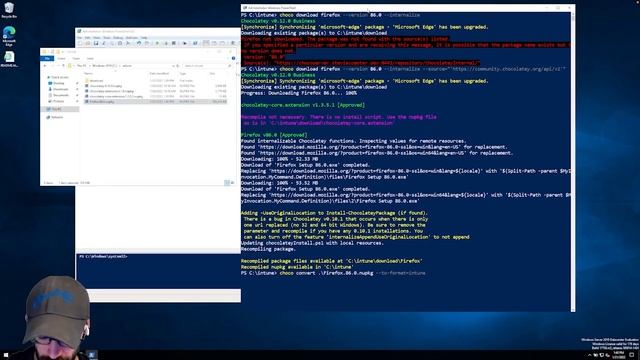Select Quick access in Explorer navigation pane
The height and width of the screenshot is (360, 640).
click(x=60, y=77)
